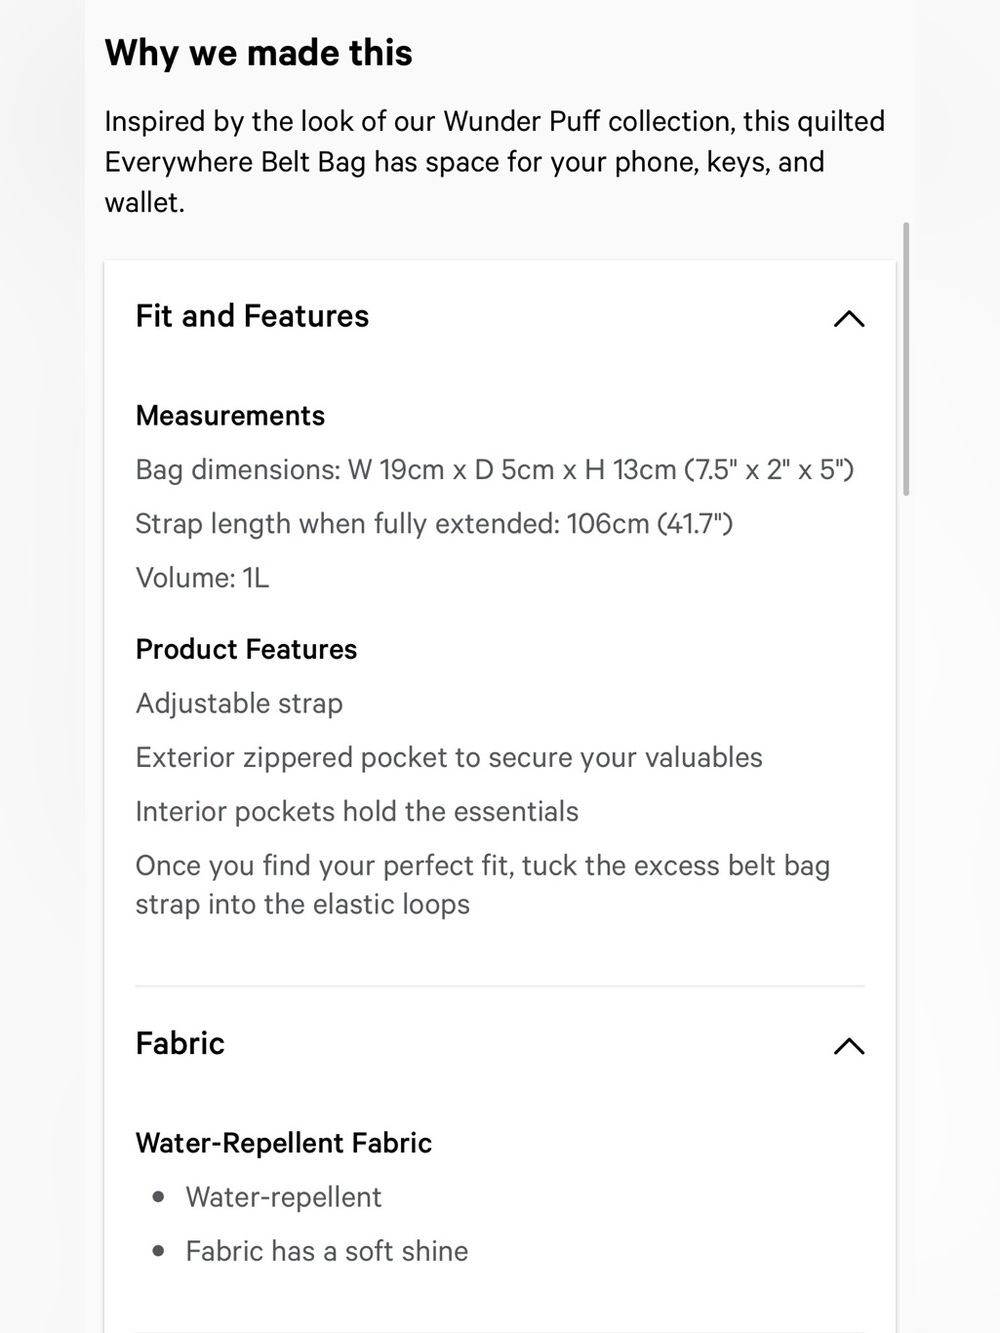Click the Water-Repellent Fabric subheading
The width and height of the screenshot is (1000, 1333).
[284, 1143]
